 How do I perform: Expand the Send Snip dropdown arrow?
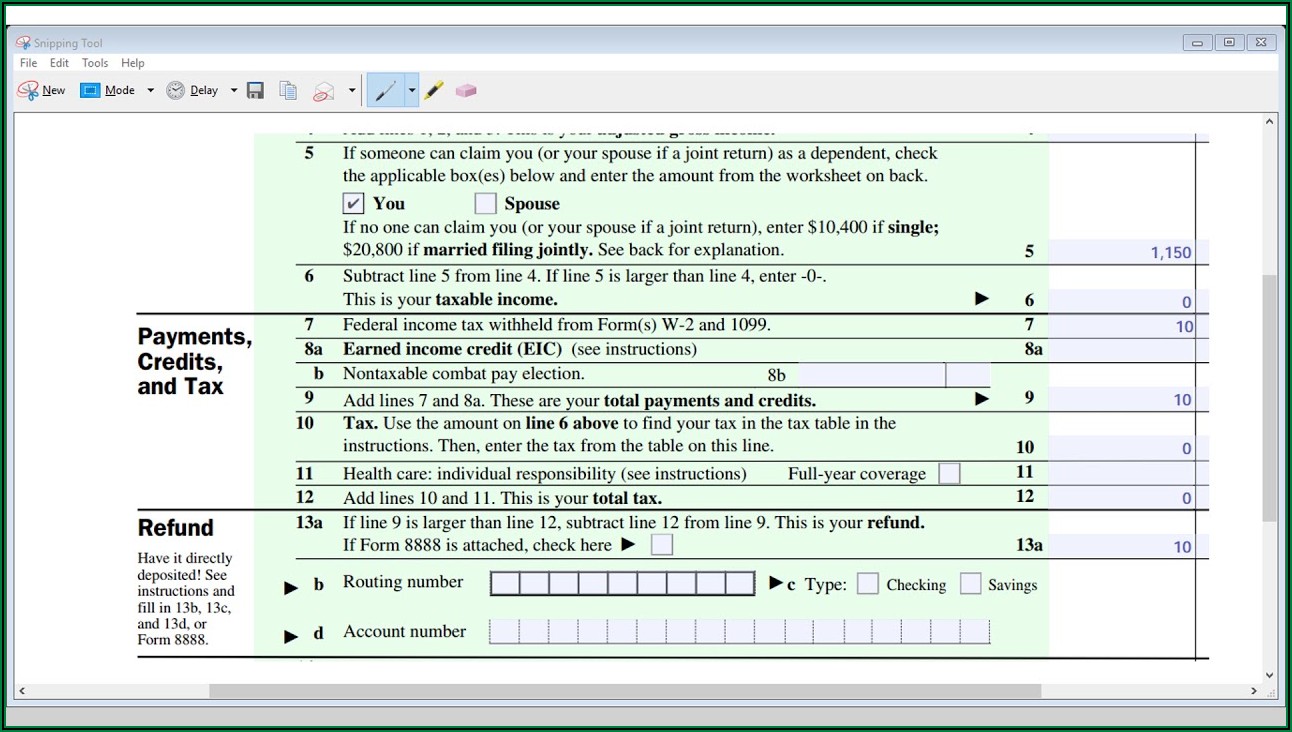(x=352, y=90)
